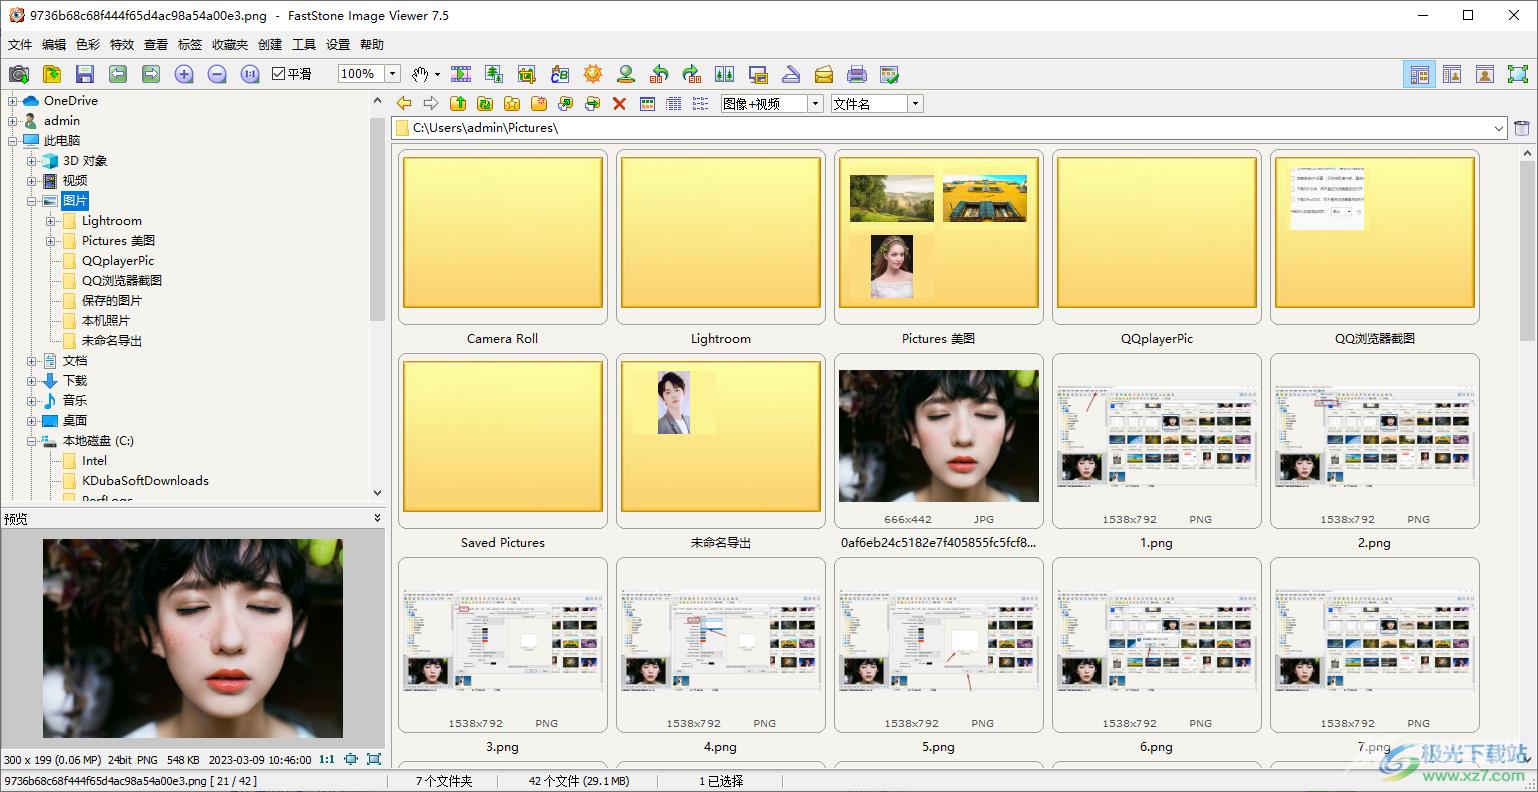Click the Compare selected images icon
This screenshot has width=1538, height=792.
tap(725, 74)
